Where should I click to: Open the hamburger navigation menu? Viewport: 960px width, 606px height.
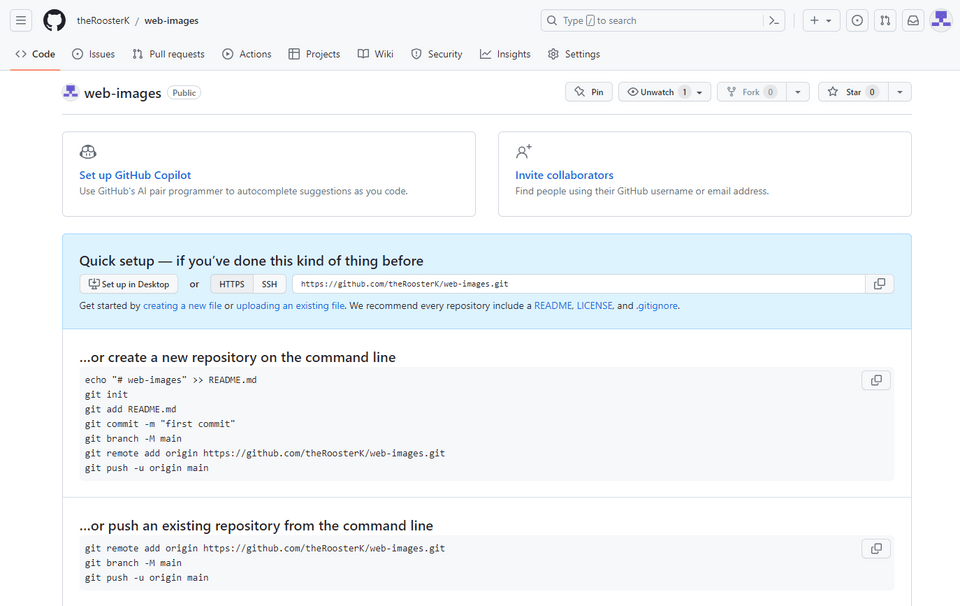(21, 20)
